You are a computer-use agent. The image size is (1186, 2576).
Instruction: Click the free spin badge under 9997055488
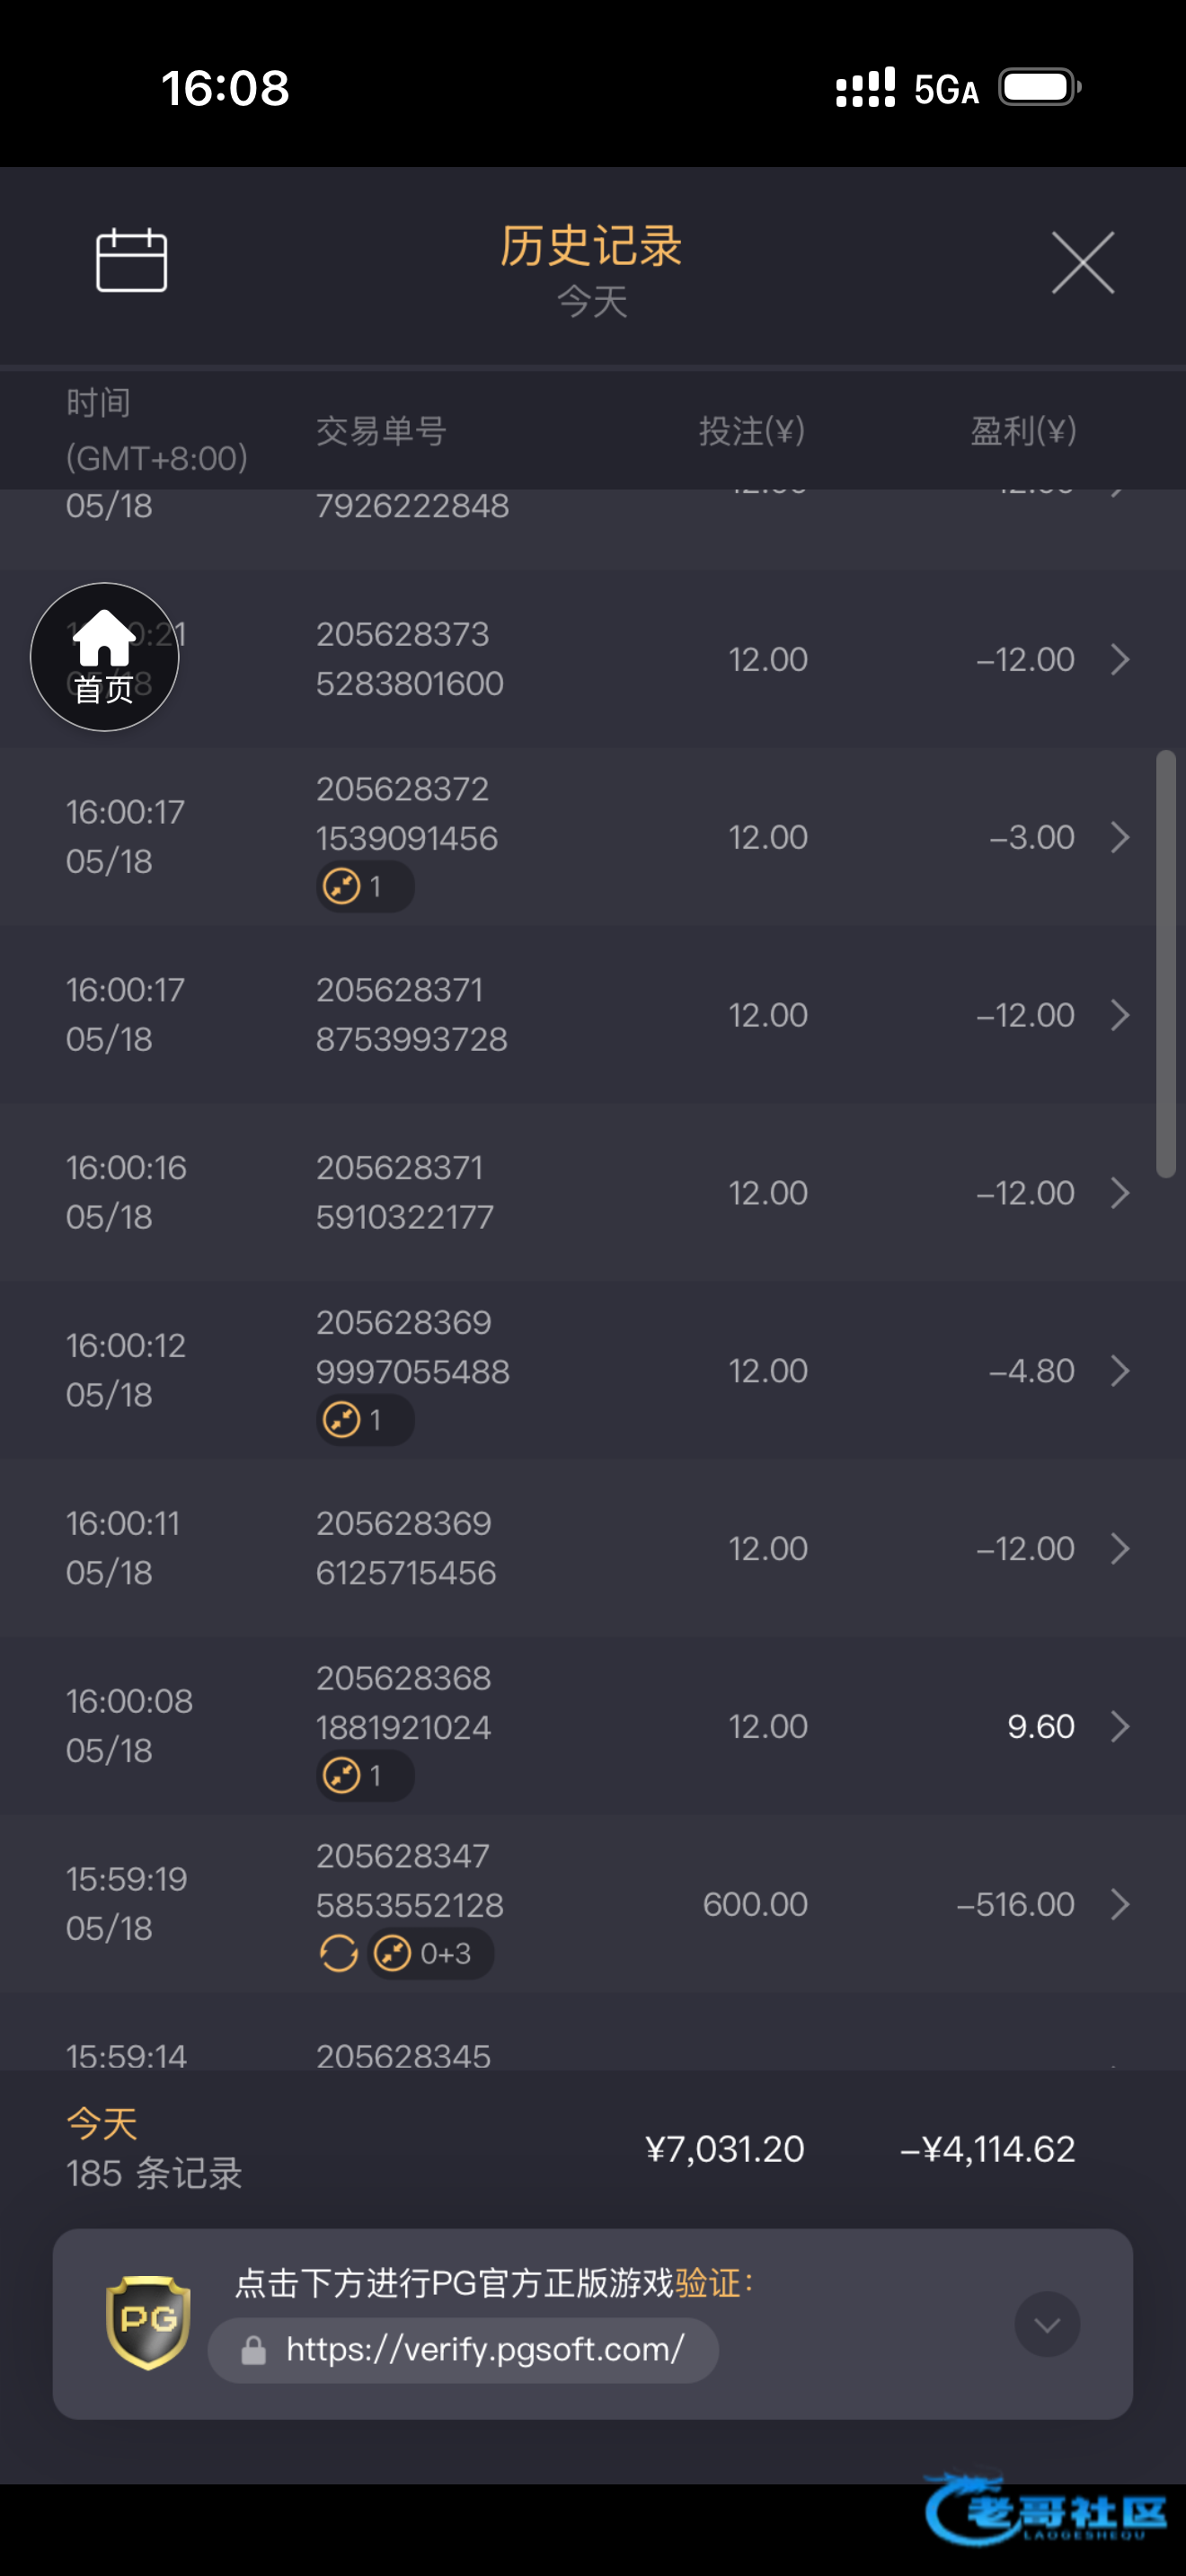(x=365, y=1420)
